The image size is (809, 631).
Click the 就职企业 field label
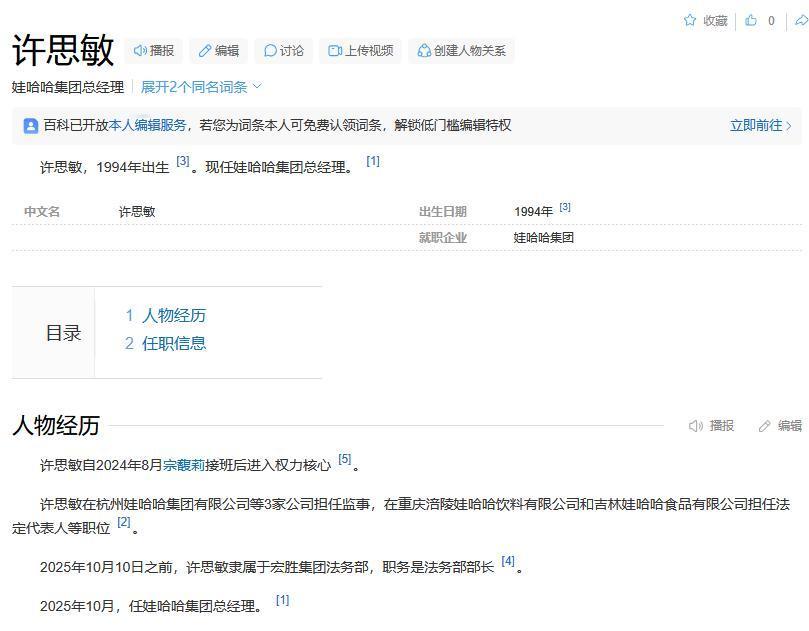pyautogui.click(x=443, y=237)
